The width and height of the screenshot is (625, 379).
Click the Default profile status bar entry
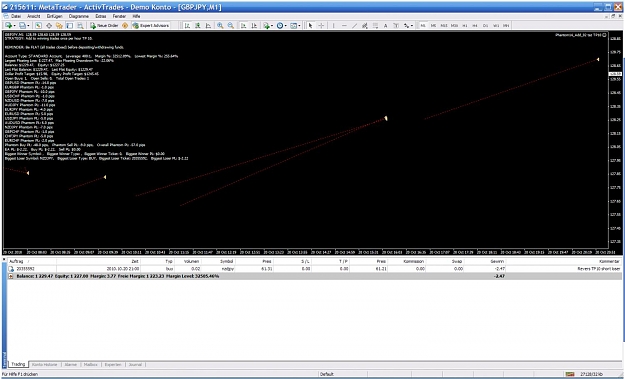click(326, 374)
